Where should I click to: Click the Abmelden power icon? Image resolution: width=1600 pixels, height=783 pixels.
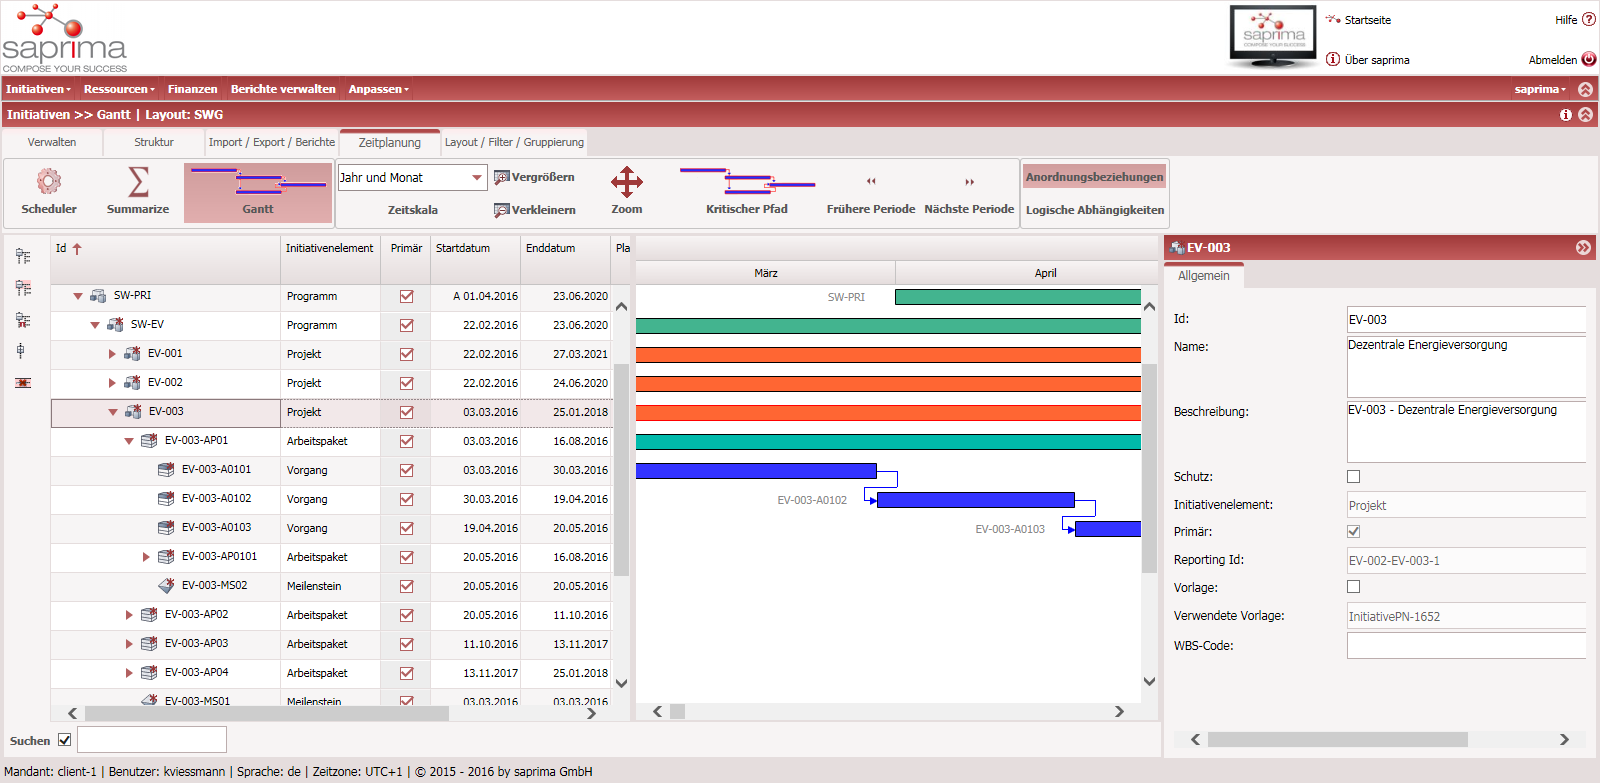click(x=1589, y=59)
